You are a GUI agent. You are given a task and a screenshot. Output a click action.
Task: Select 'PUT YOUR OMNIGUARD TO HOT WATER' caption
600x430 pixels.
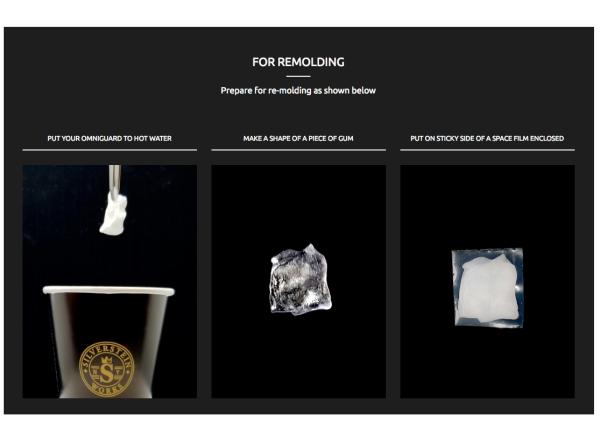tap(109, 138)
